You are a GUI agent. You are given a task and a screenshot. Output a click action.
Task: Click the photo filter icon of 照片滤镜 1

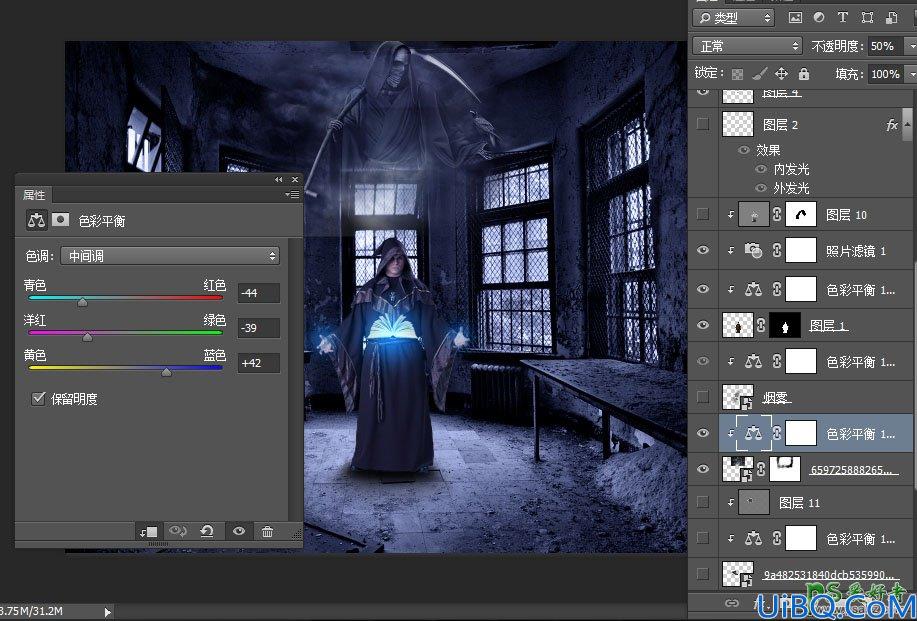click(753, 251)
